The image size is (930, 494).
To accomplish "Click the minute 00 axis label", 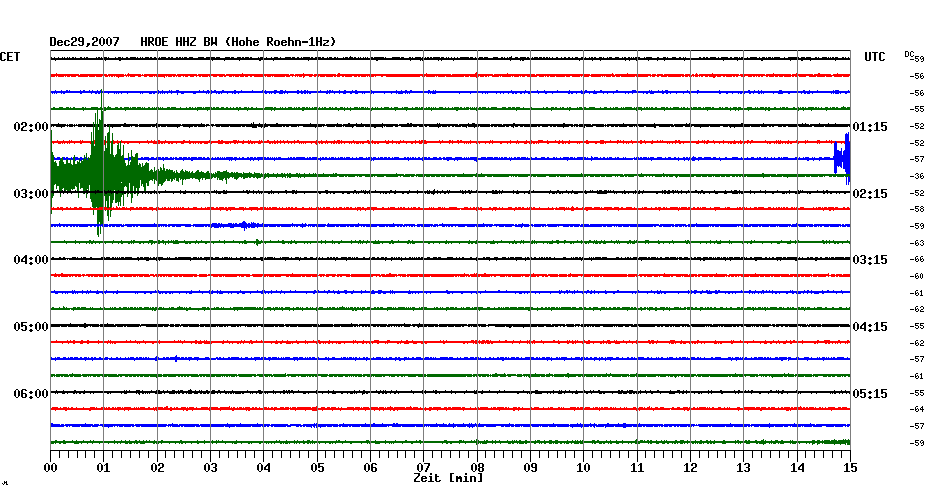I will [50, 467].
